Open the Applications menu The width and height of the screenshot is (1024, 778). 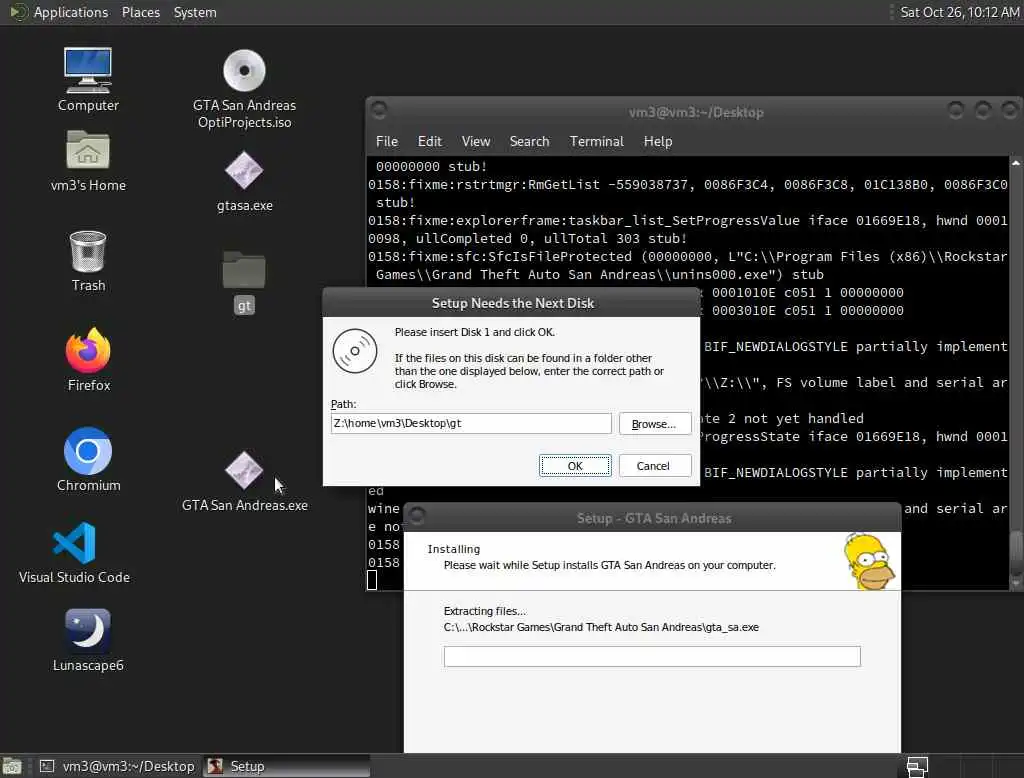[x=71, y=12]
